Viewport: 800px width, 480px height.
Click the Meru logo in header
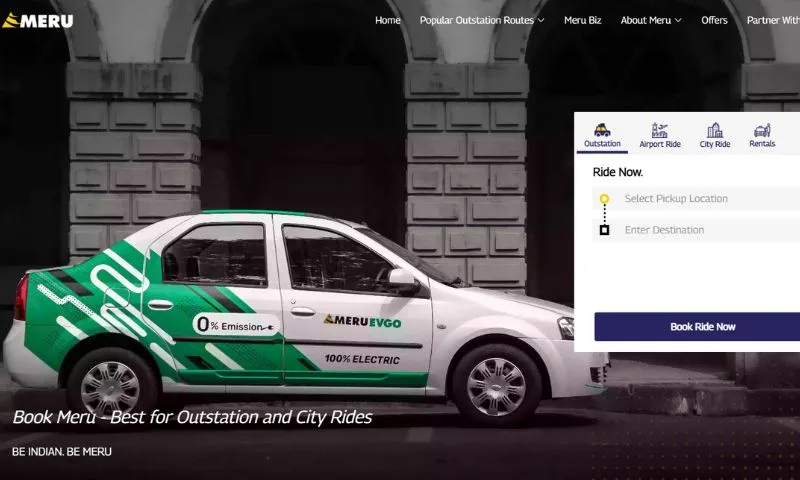[38, 20]
